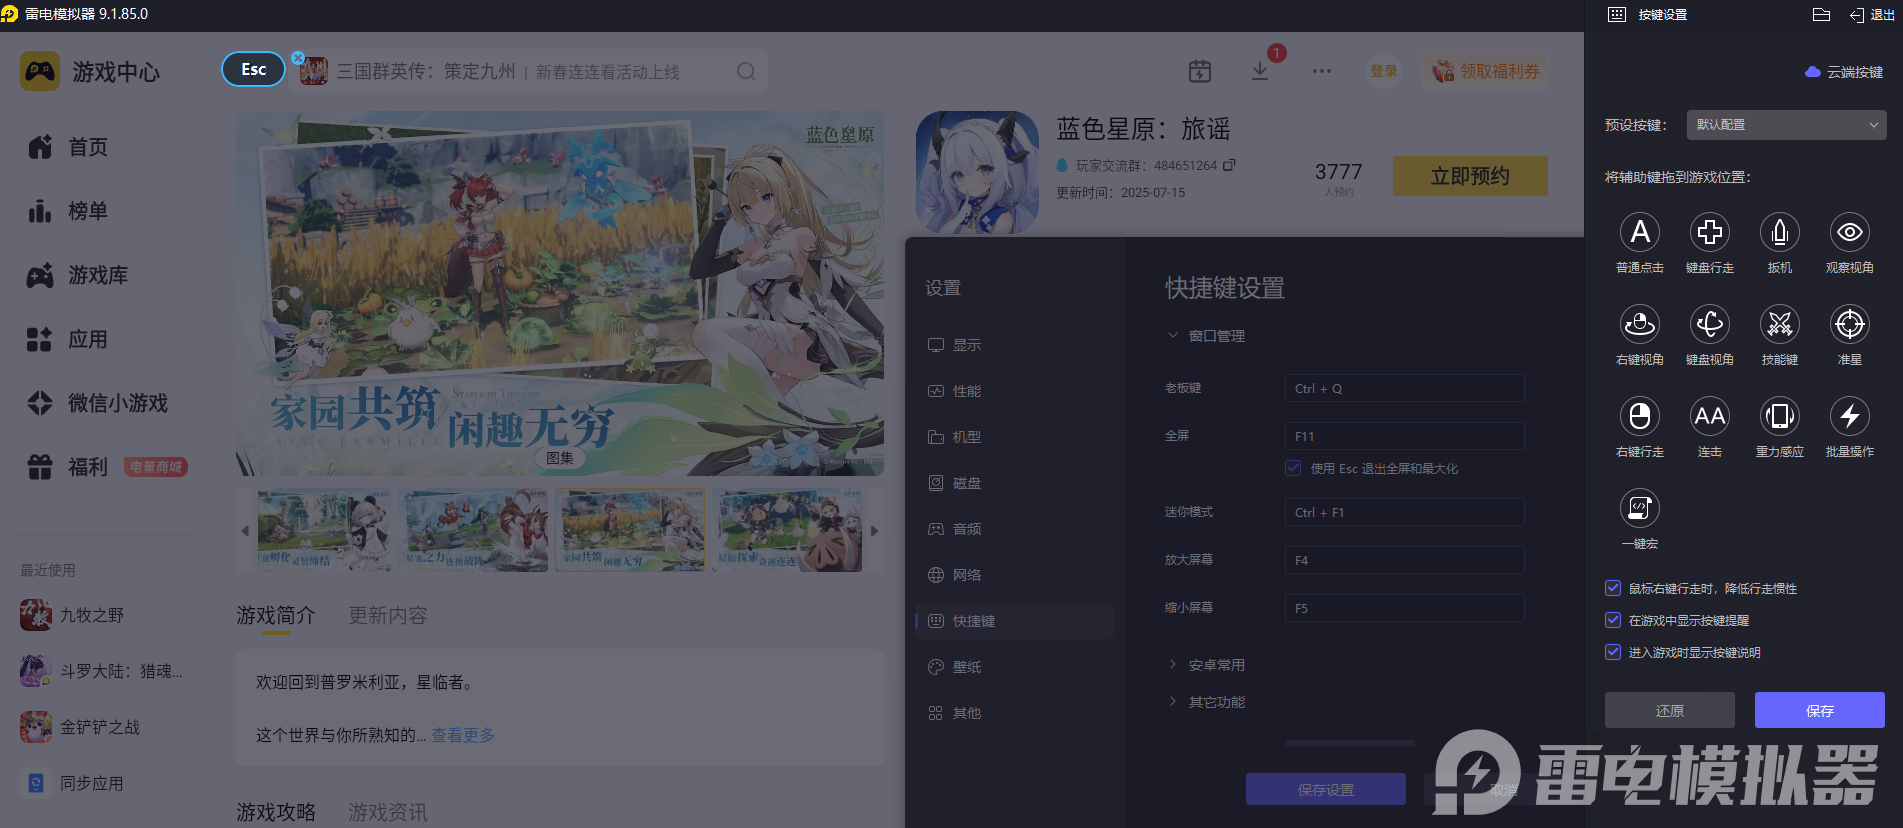Select the highlighted 家园共筑 screenshot thumbnail
The image size is (1903, 828).
pyautogui.click(x=631, y=530)
